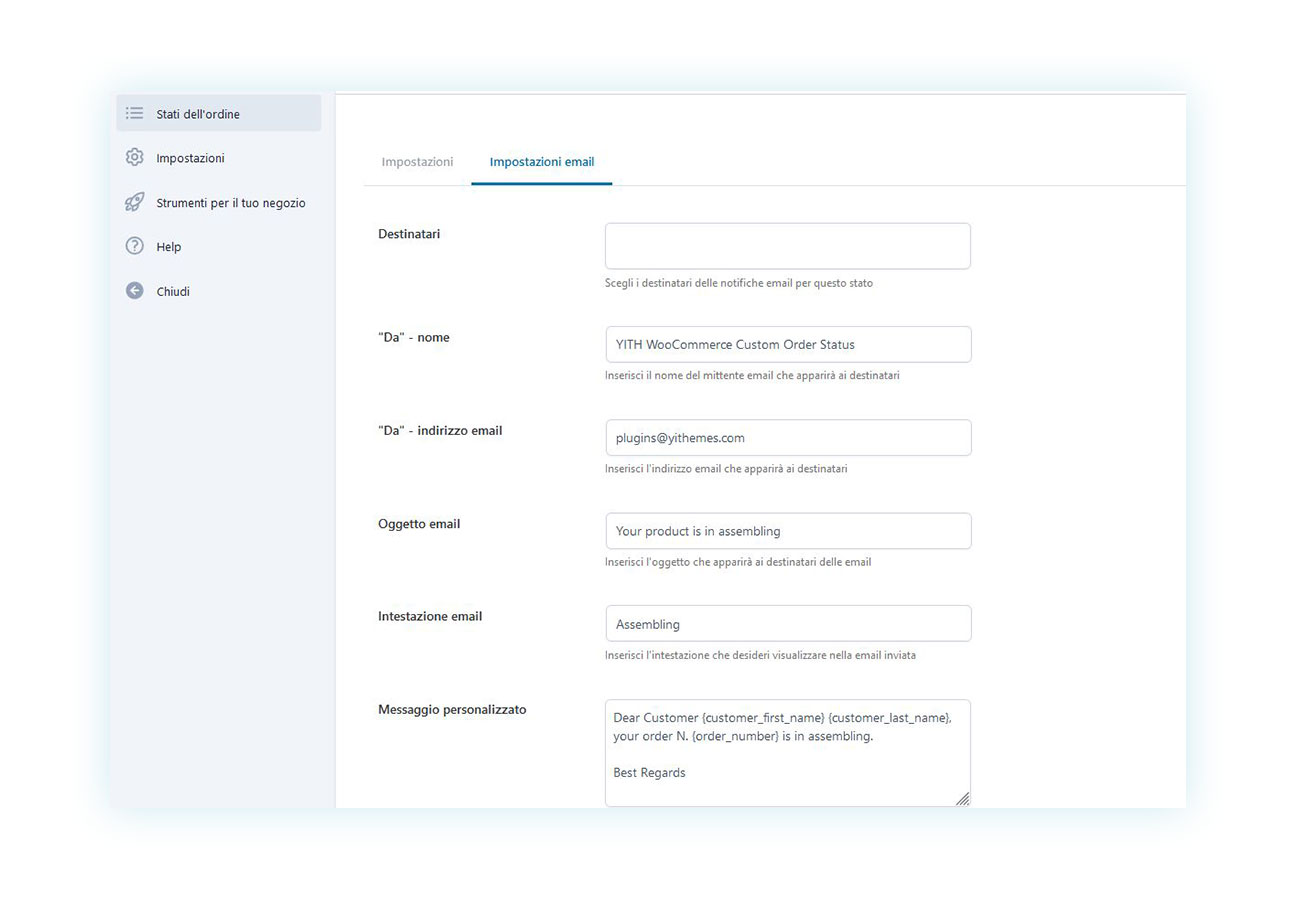
Task: Click hint text "Scegli i destinatari delle notifiche"
Action: pyautogui.click(x=739, y=283)
